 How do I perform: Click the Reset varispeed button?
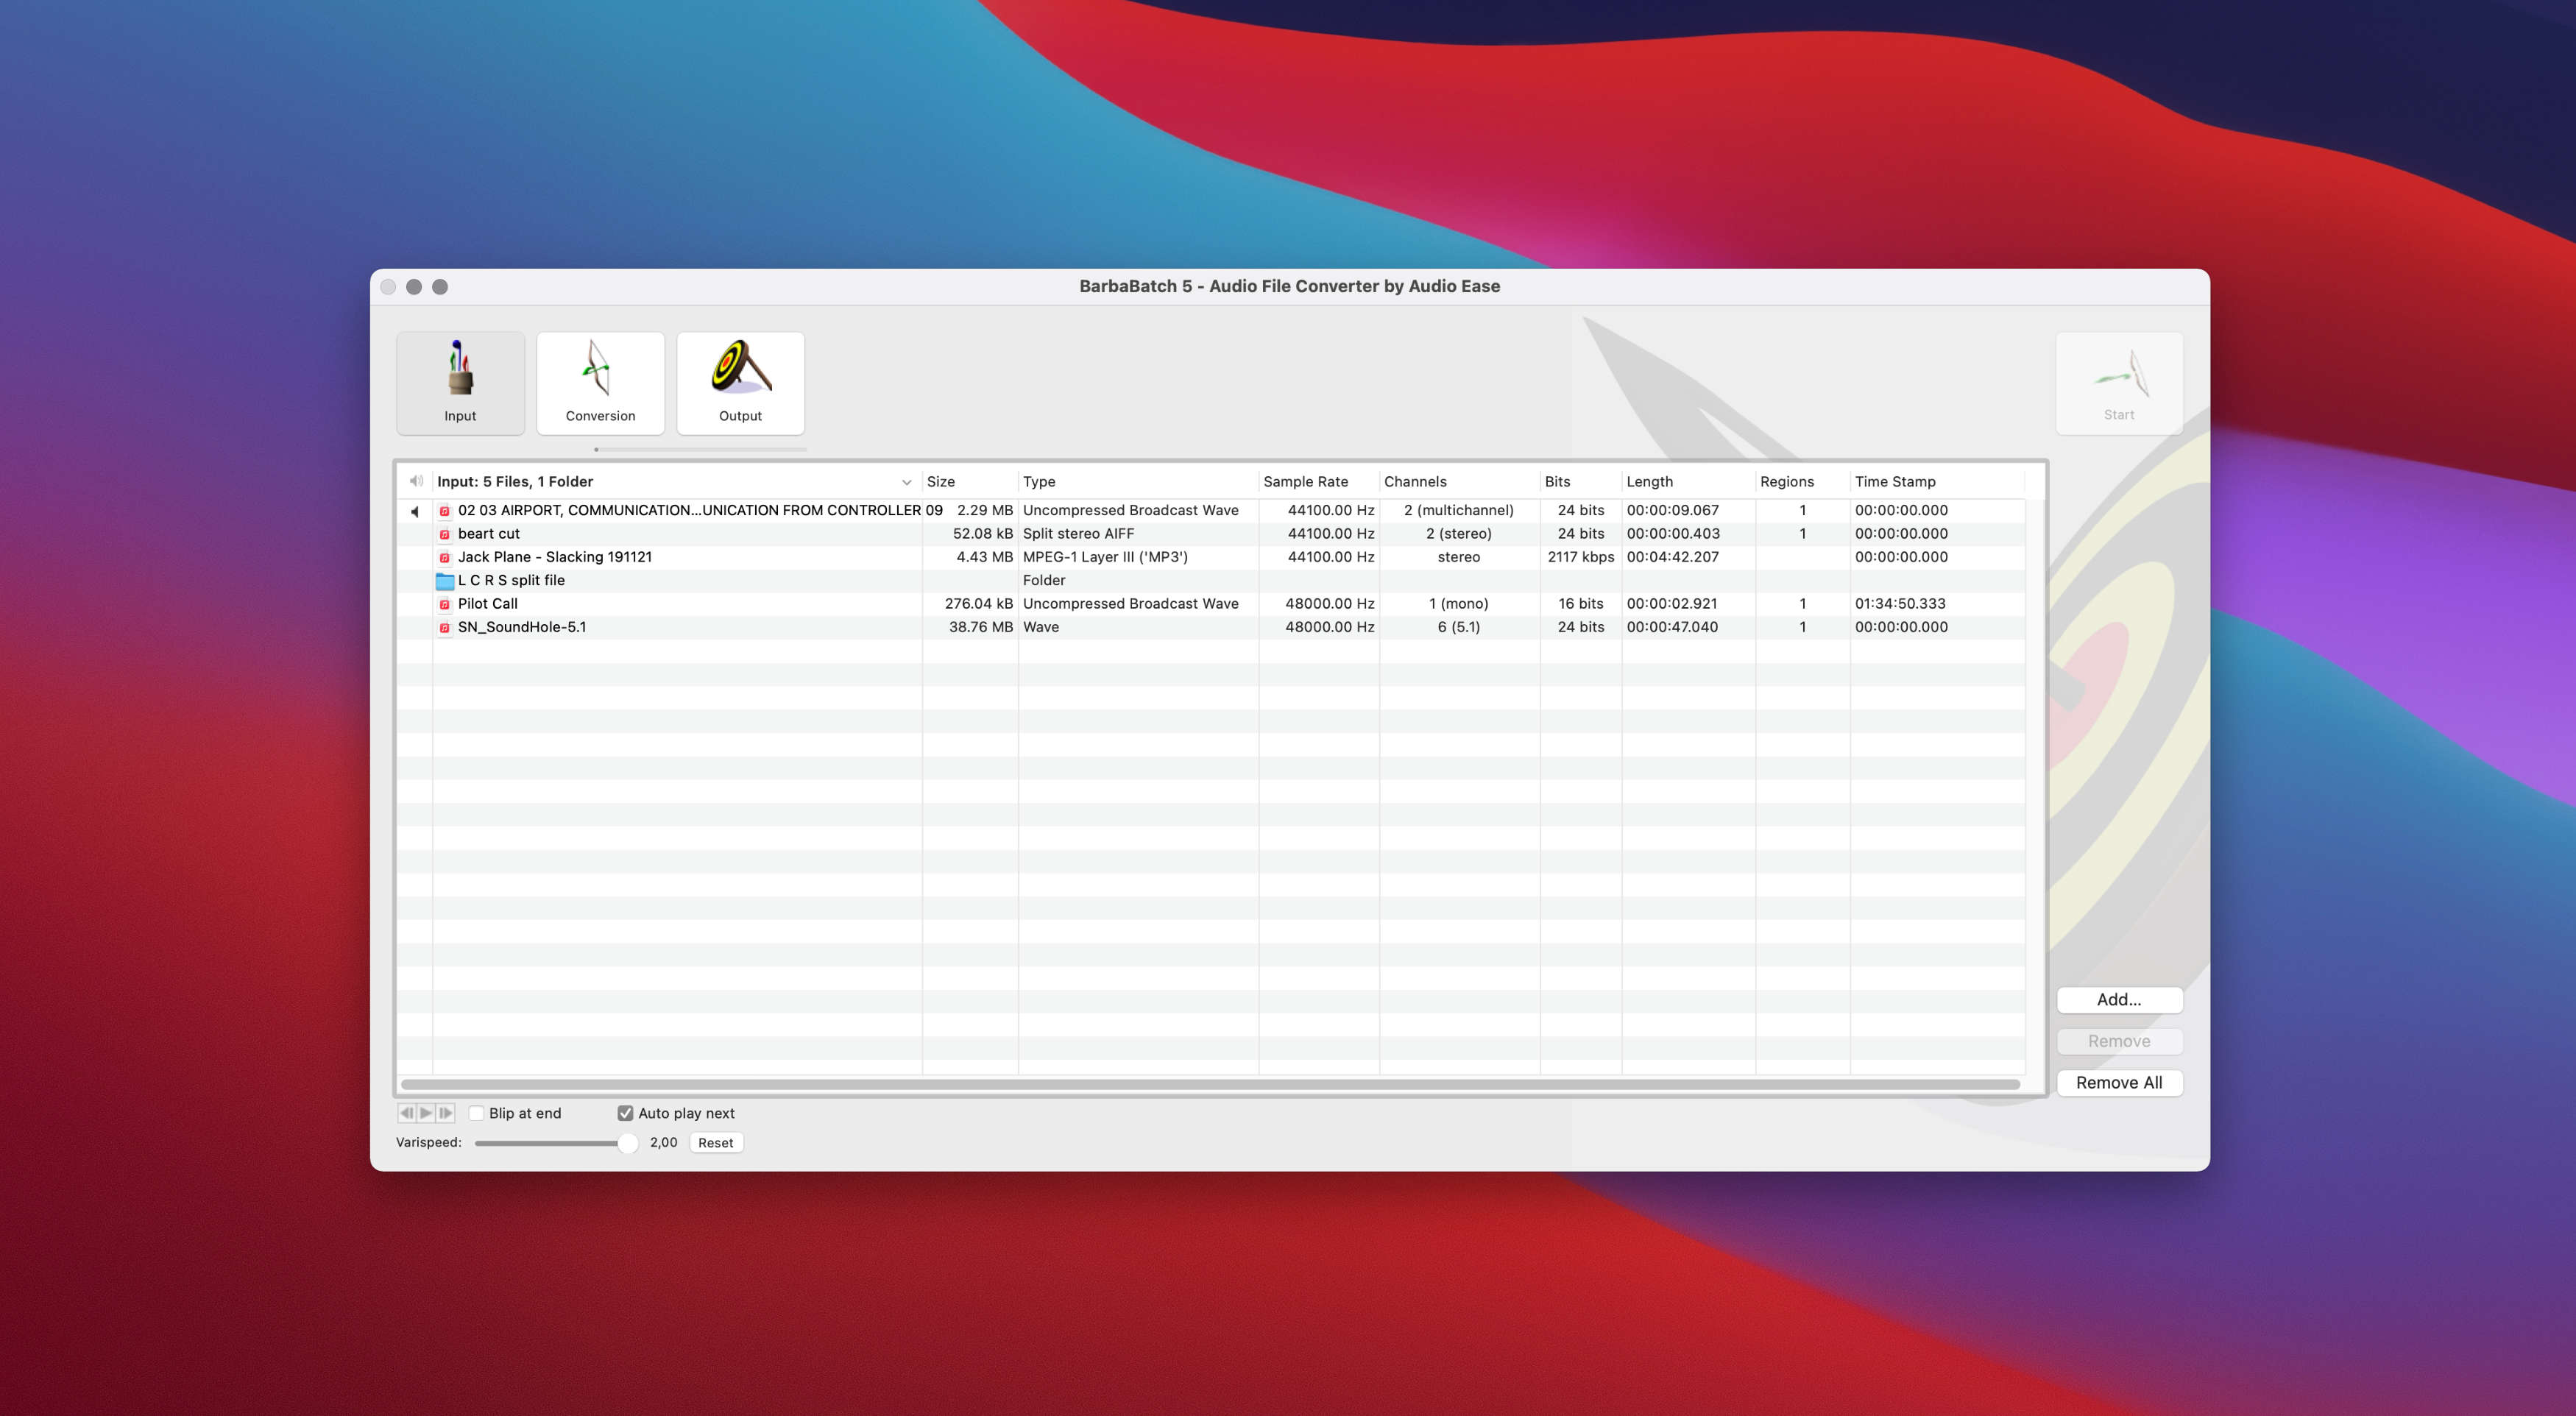(x=715, y=1143)
